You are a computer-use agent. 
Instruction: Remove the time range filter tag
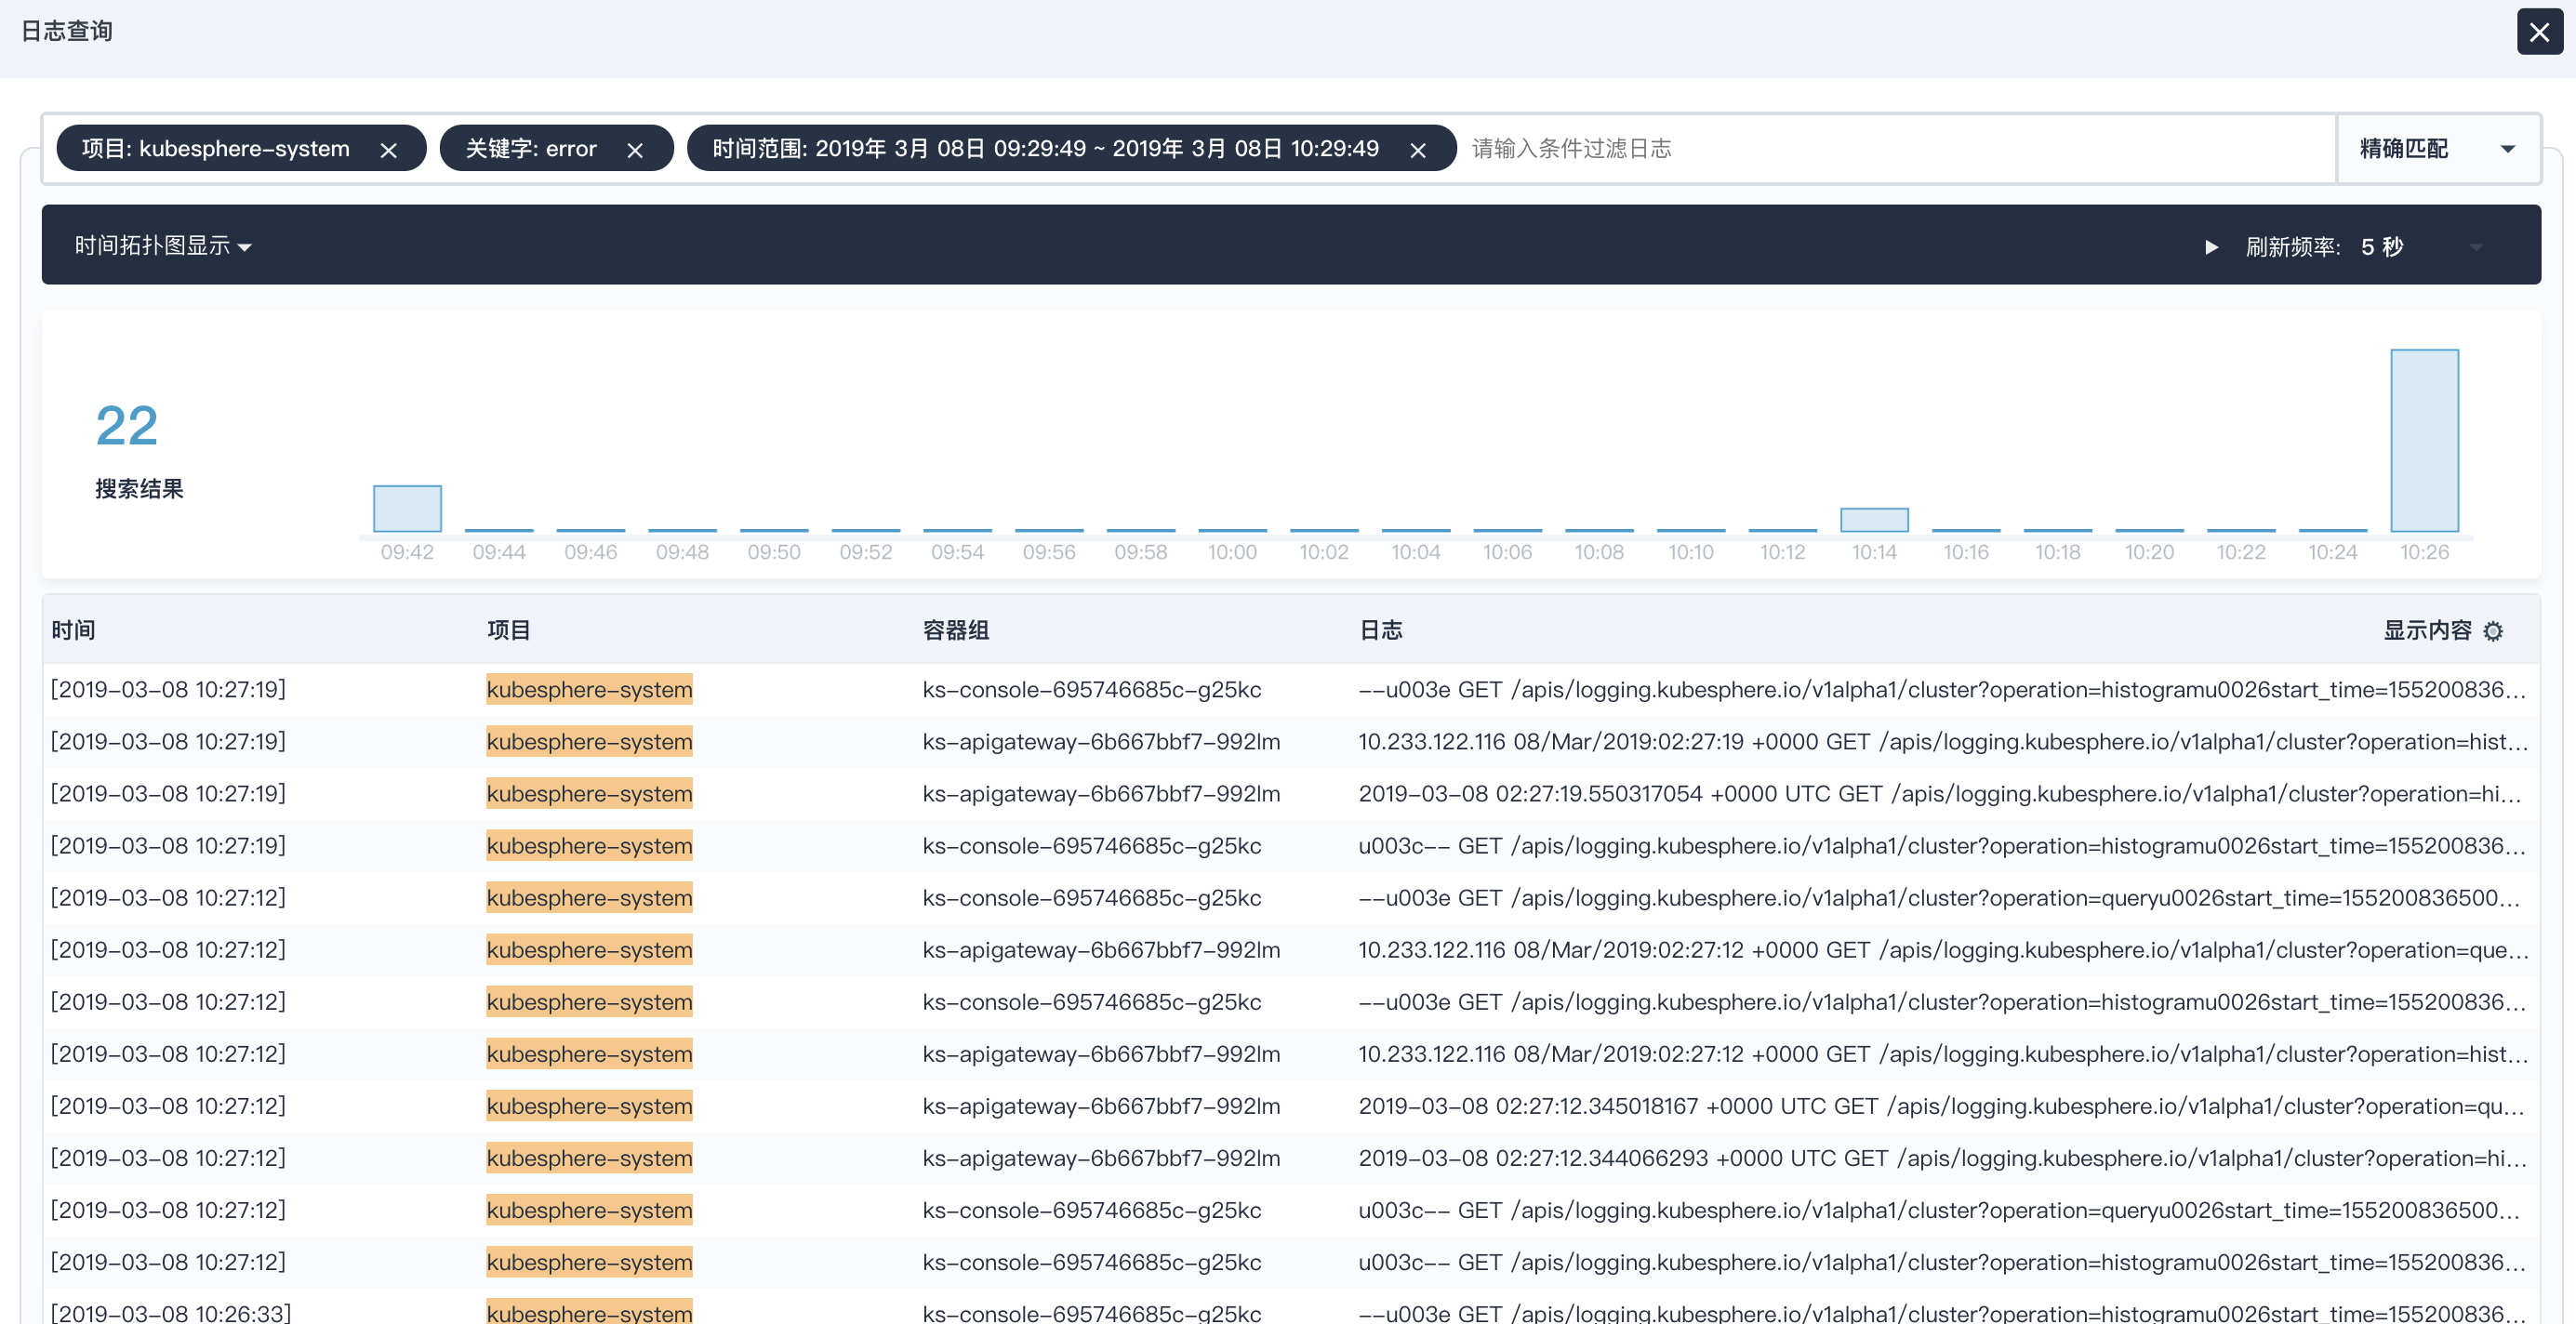(1417, 150)
